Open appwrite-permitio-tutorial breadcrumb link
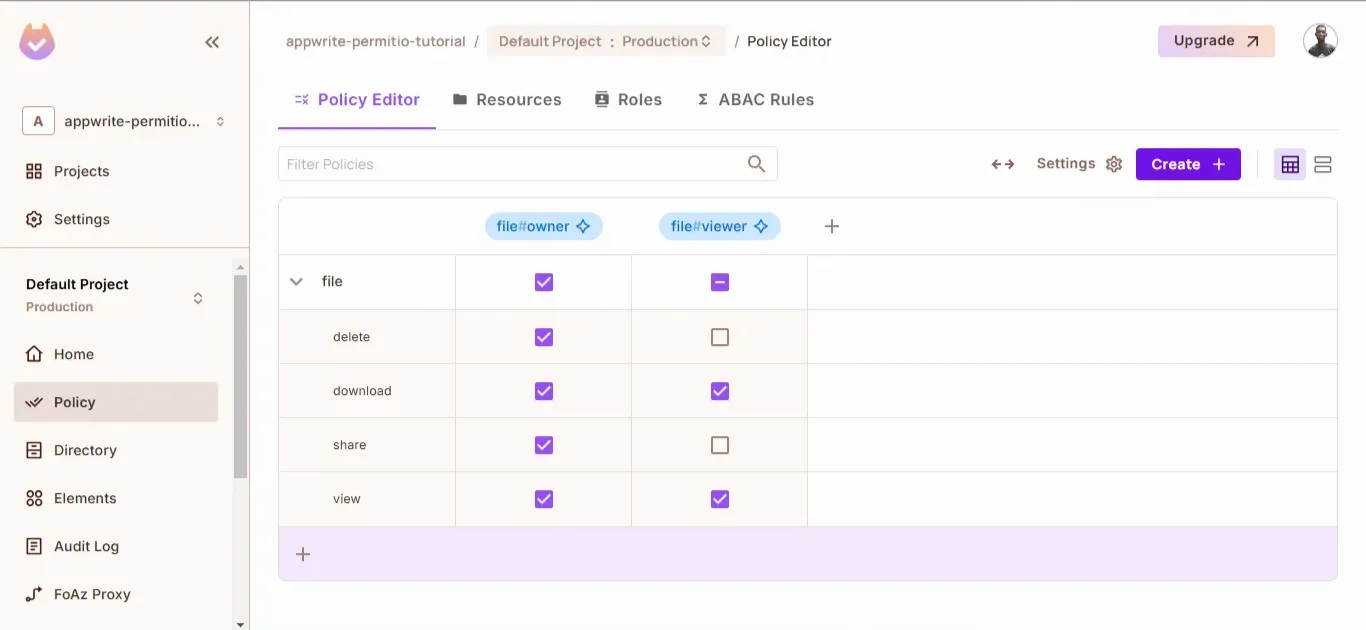Viewport: 1366px width, 630px height. tap(376, 41)
